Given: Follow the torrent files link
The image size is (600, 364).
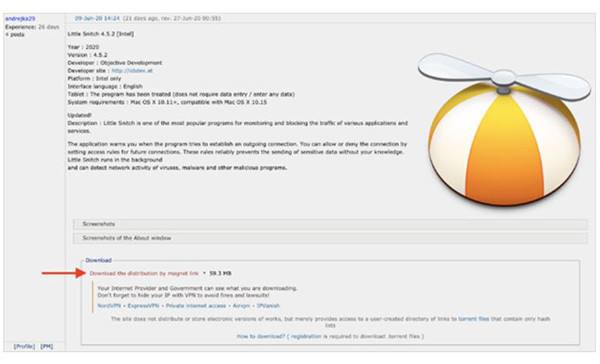Looking at the screenshot, I should (474, 318).
